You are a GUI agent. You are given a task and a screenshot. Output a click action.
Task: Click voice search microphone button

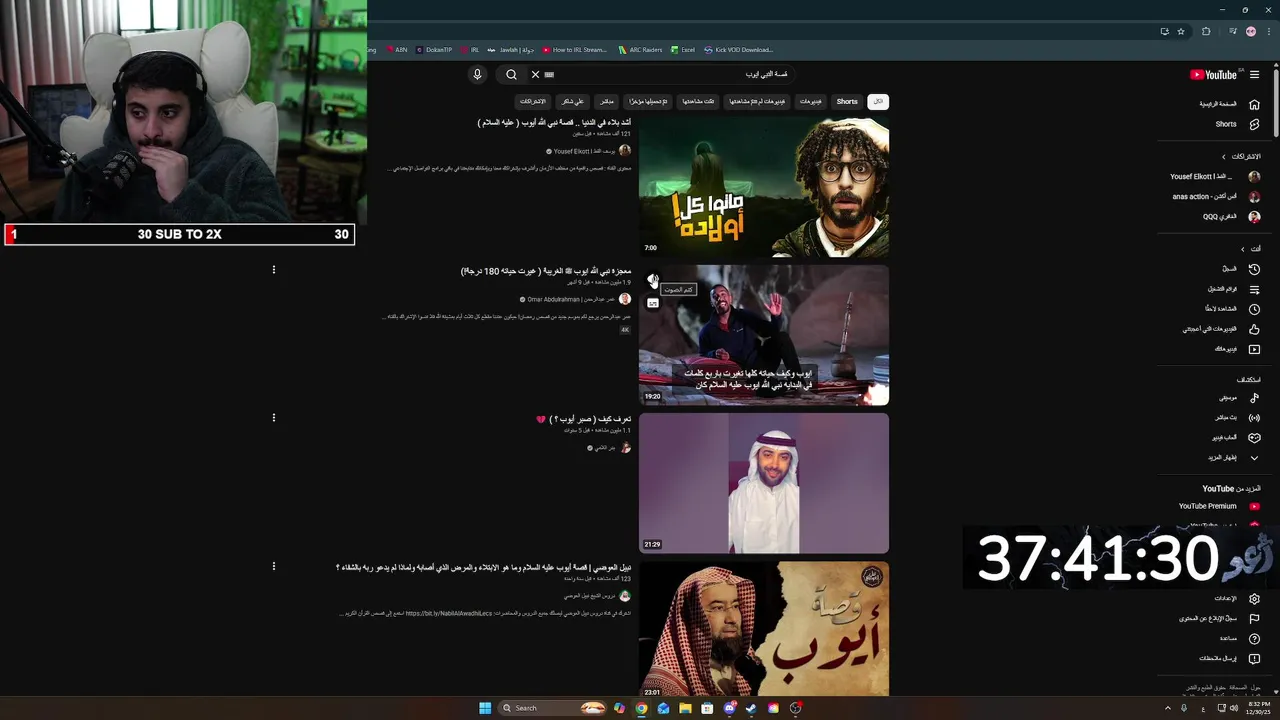pos(477,74)
